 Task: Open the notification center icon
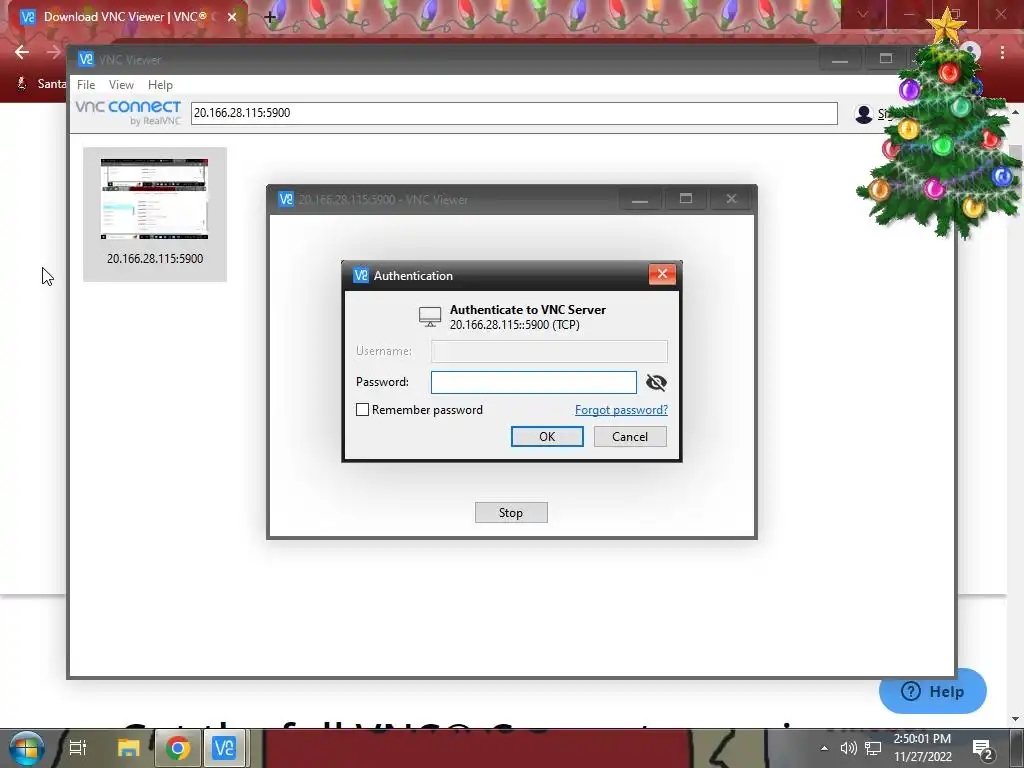click(983, 750)
